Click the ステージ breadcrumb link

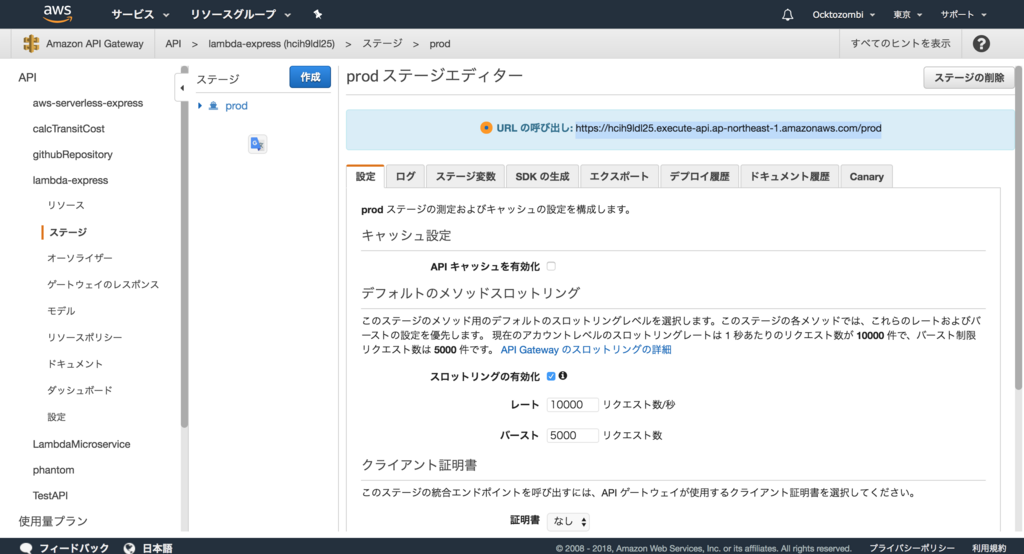click(382, 44)
